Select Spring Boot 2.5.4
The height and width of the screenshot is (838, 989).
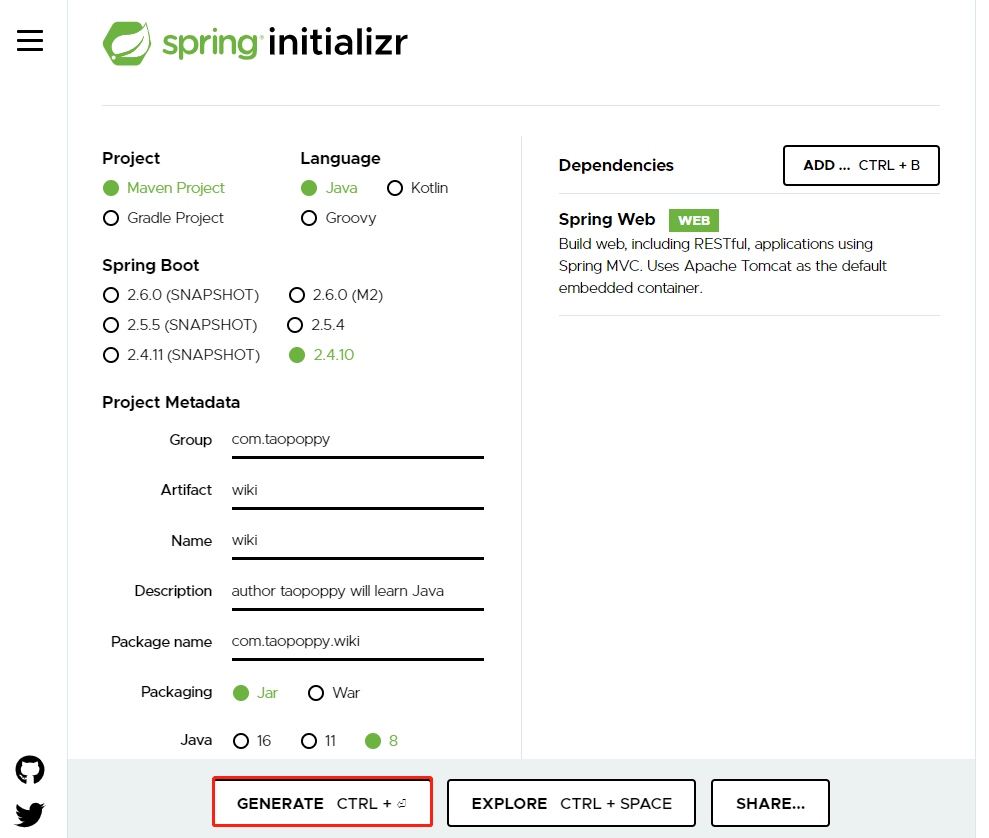pos(315,325)
